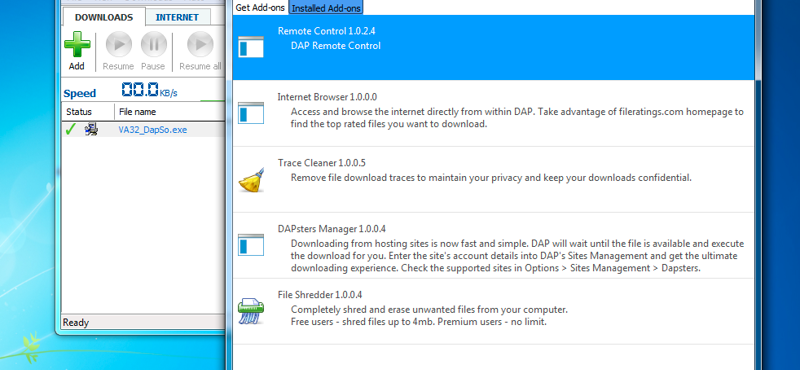Click the Trace Cleaner description text
The height and width of the screenshot is (370, 800).
pos(491,178)
